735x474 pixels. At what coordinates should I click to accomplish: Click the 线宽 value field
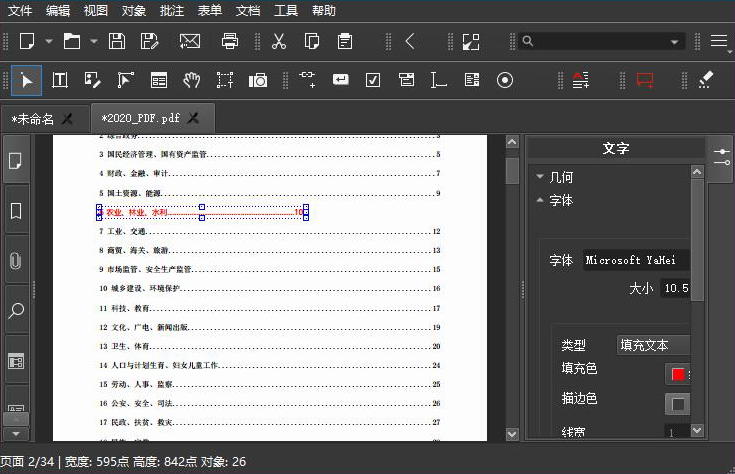pos(677,432)
